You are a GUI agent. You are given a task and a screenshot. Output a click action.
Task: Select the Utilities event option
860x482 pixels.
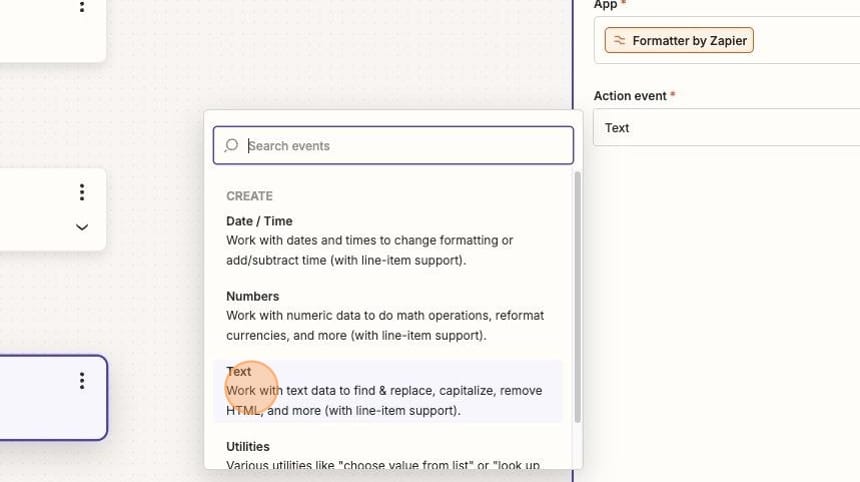pyautogui.click(x=387, y=455)
